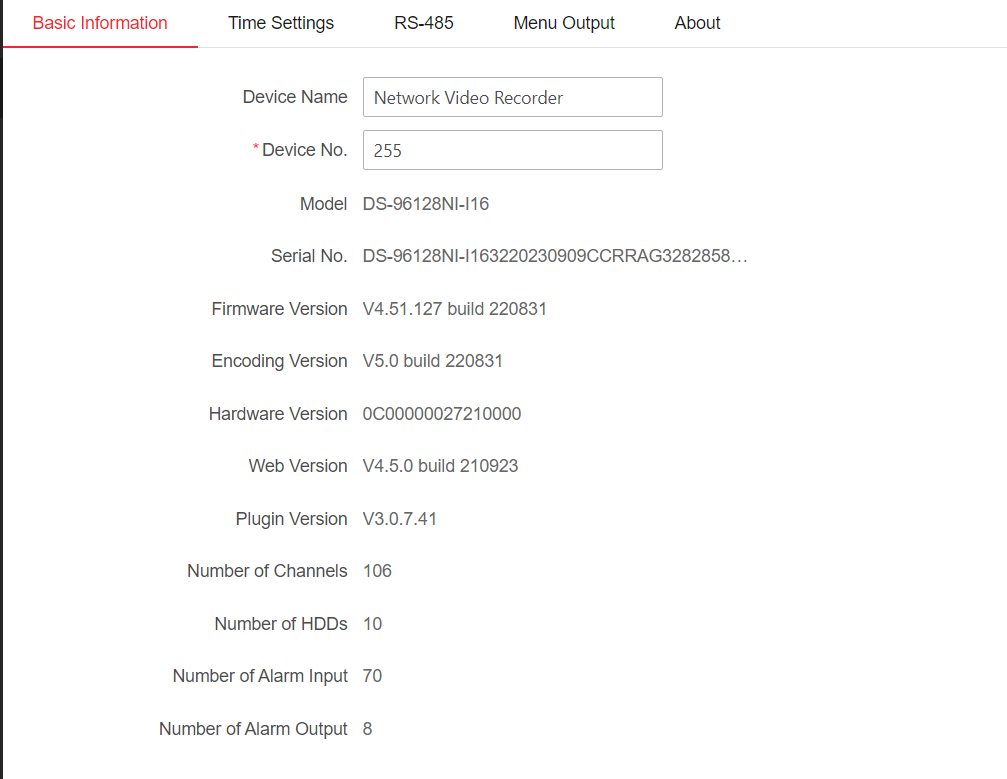1007x779 pixels.
Task: Click the Number of Alarm Input value 70
Action: pos(372,676)
